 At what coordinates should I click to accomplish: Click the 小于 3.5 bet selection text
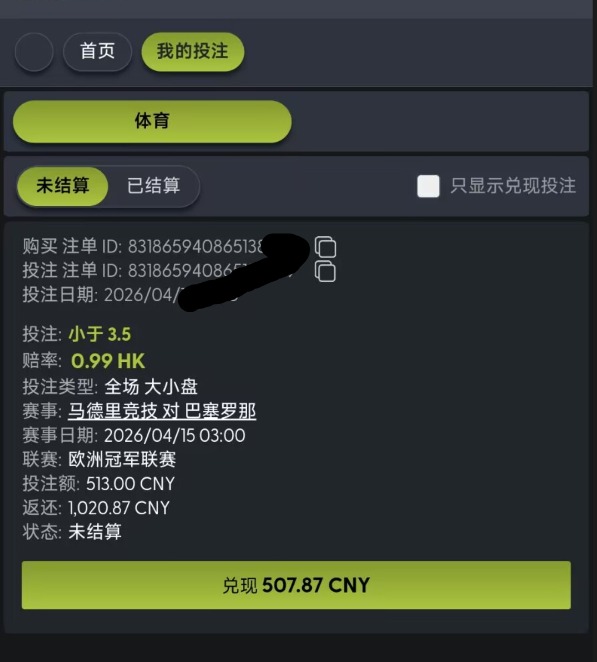[x=100, y=334]
